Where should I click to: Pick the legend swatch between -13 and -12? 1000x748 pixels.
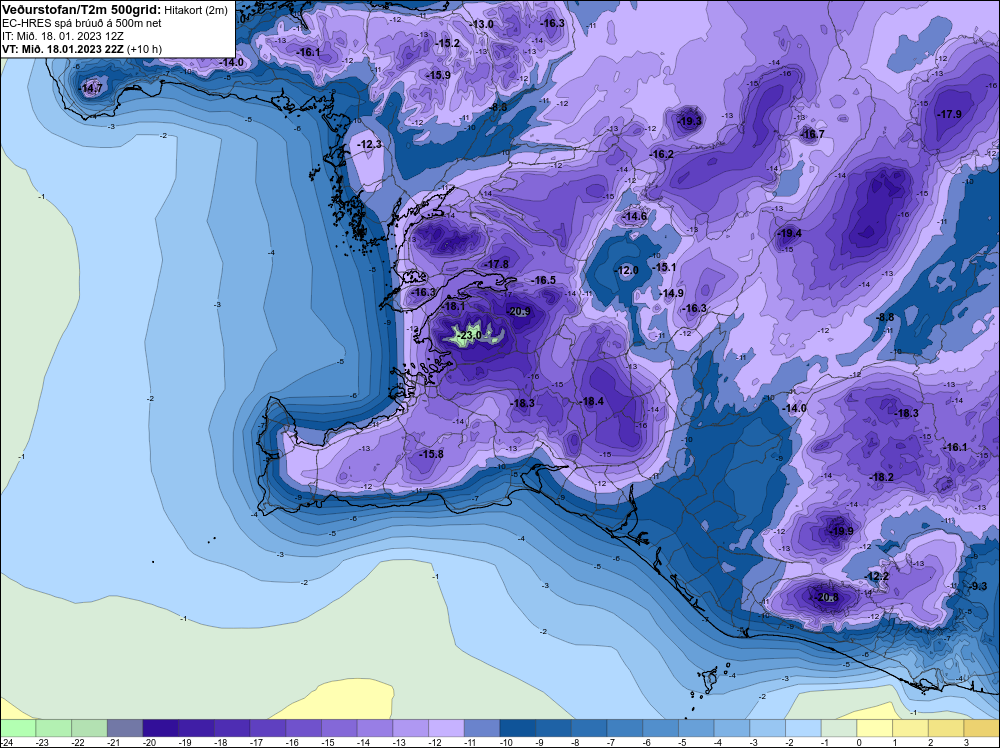(x=411, y=728)
